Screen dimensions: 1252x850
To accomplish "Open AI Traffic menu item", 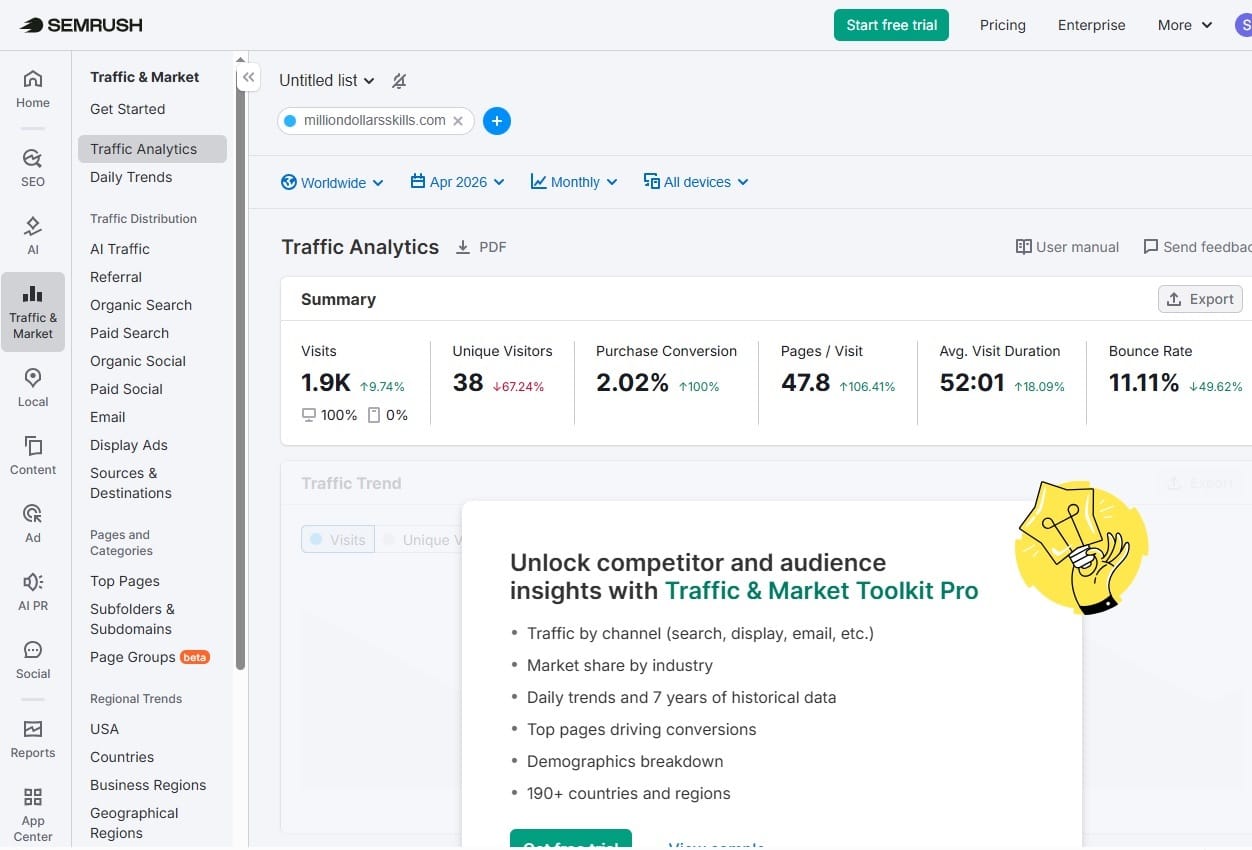I will coord(120,249).
